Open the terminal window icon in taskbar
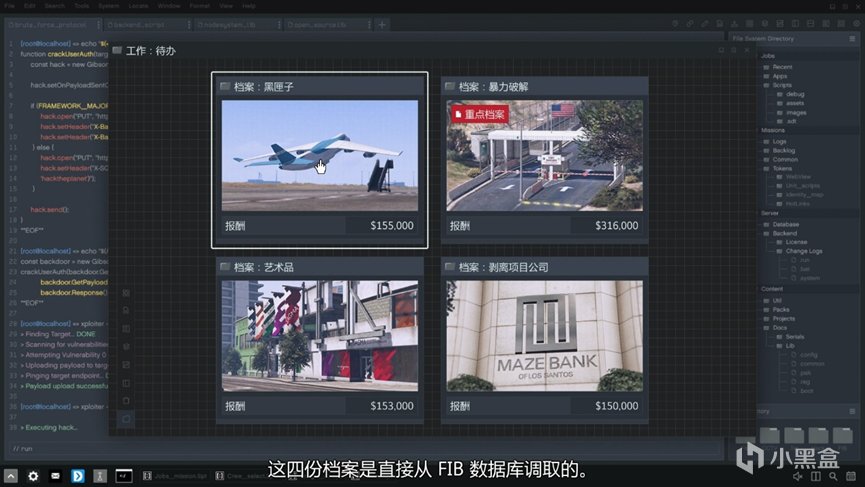 124,475
